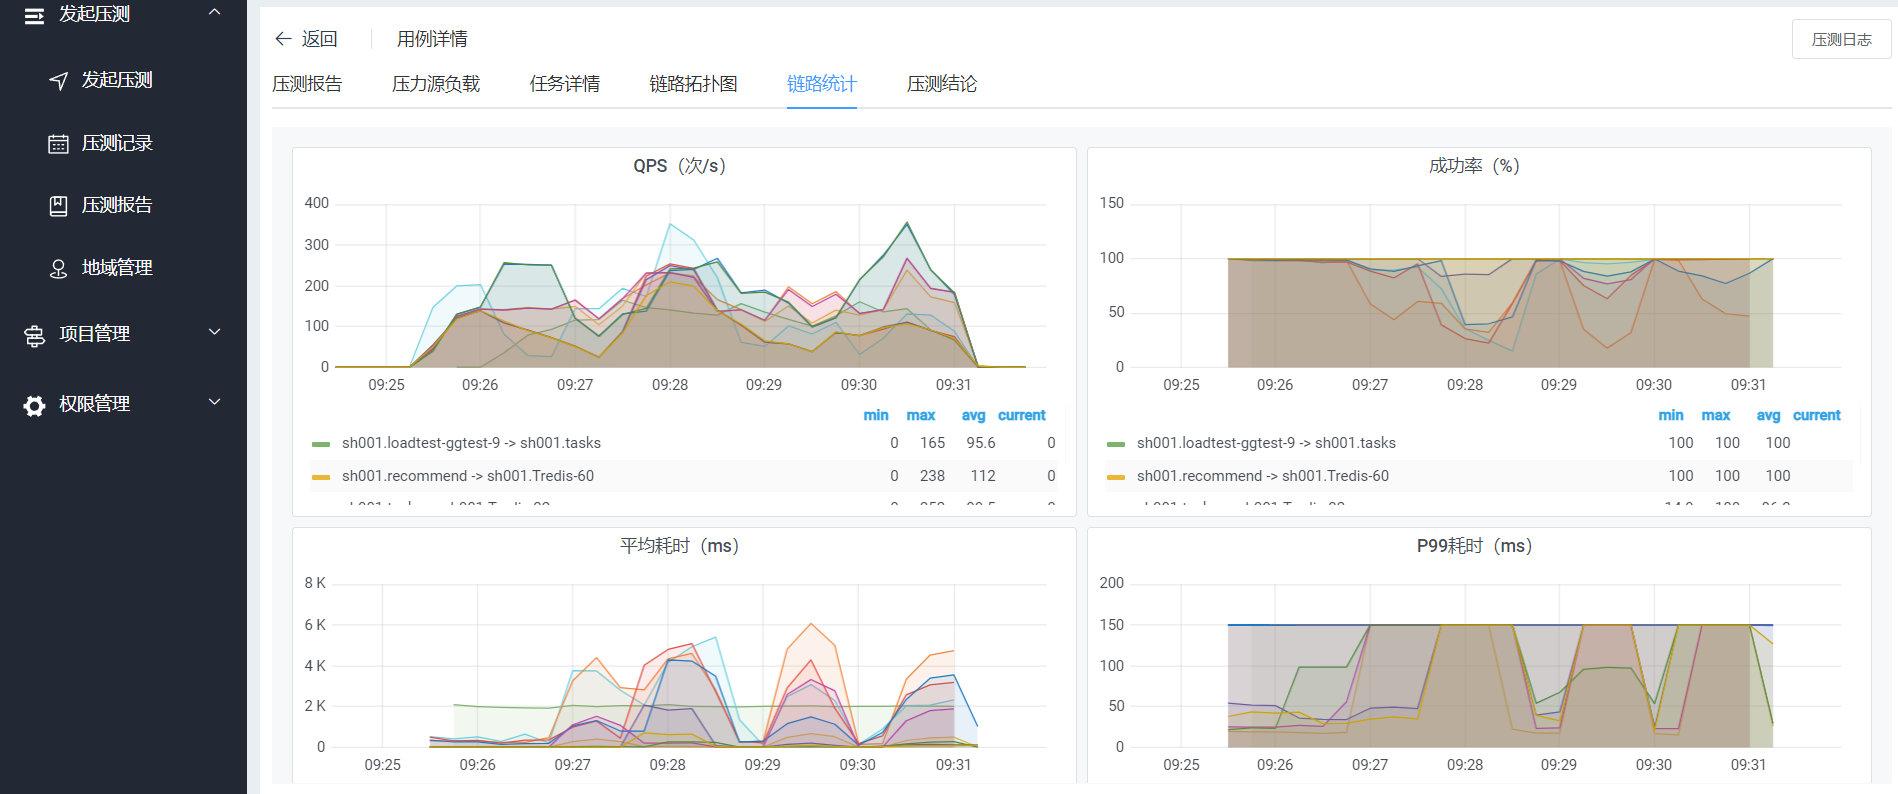Viewport: 1898px width, 794px height.
Task: Click the green legend swatch in the QPS panel
Action: 321,444
